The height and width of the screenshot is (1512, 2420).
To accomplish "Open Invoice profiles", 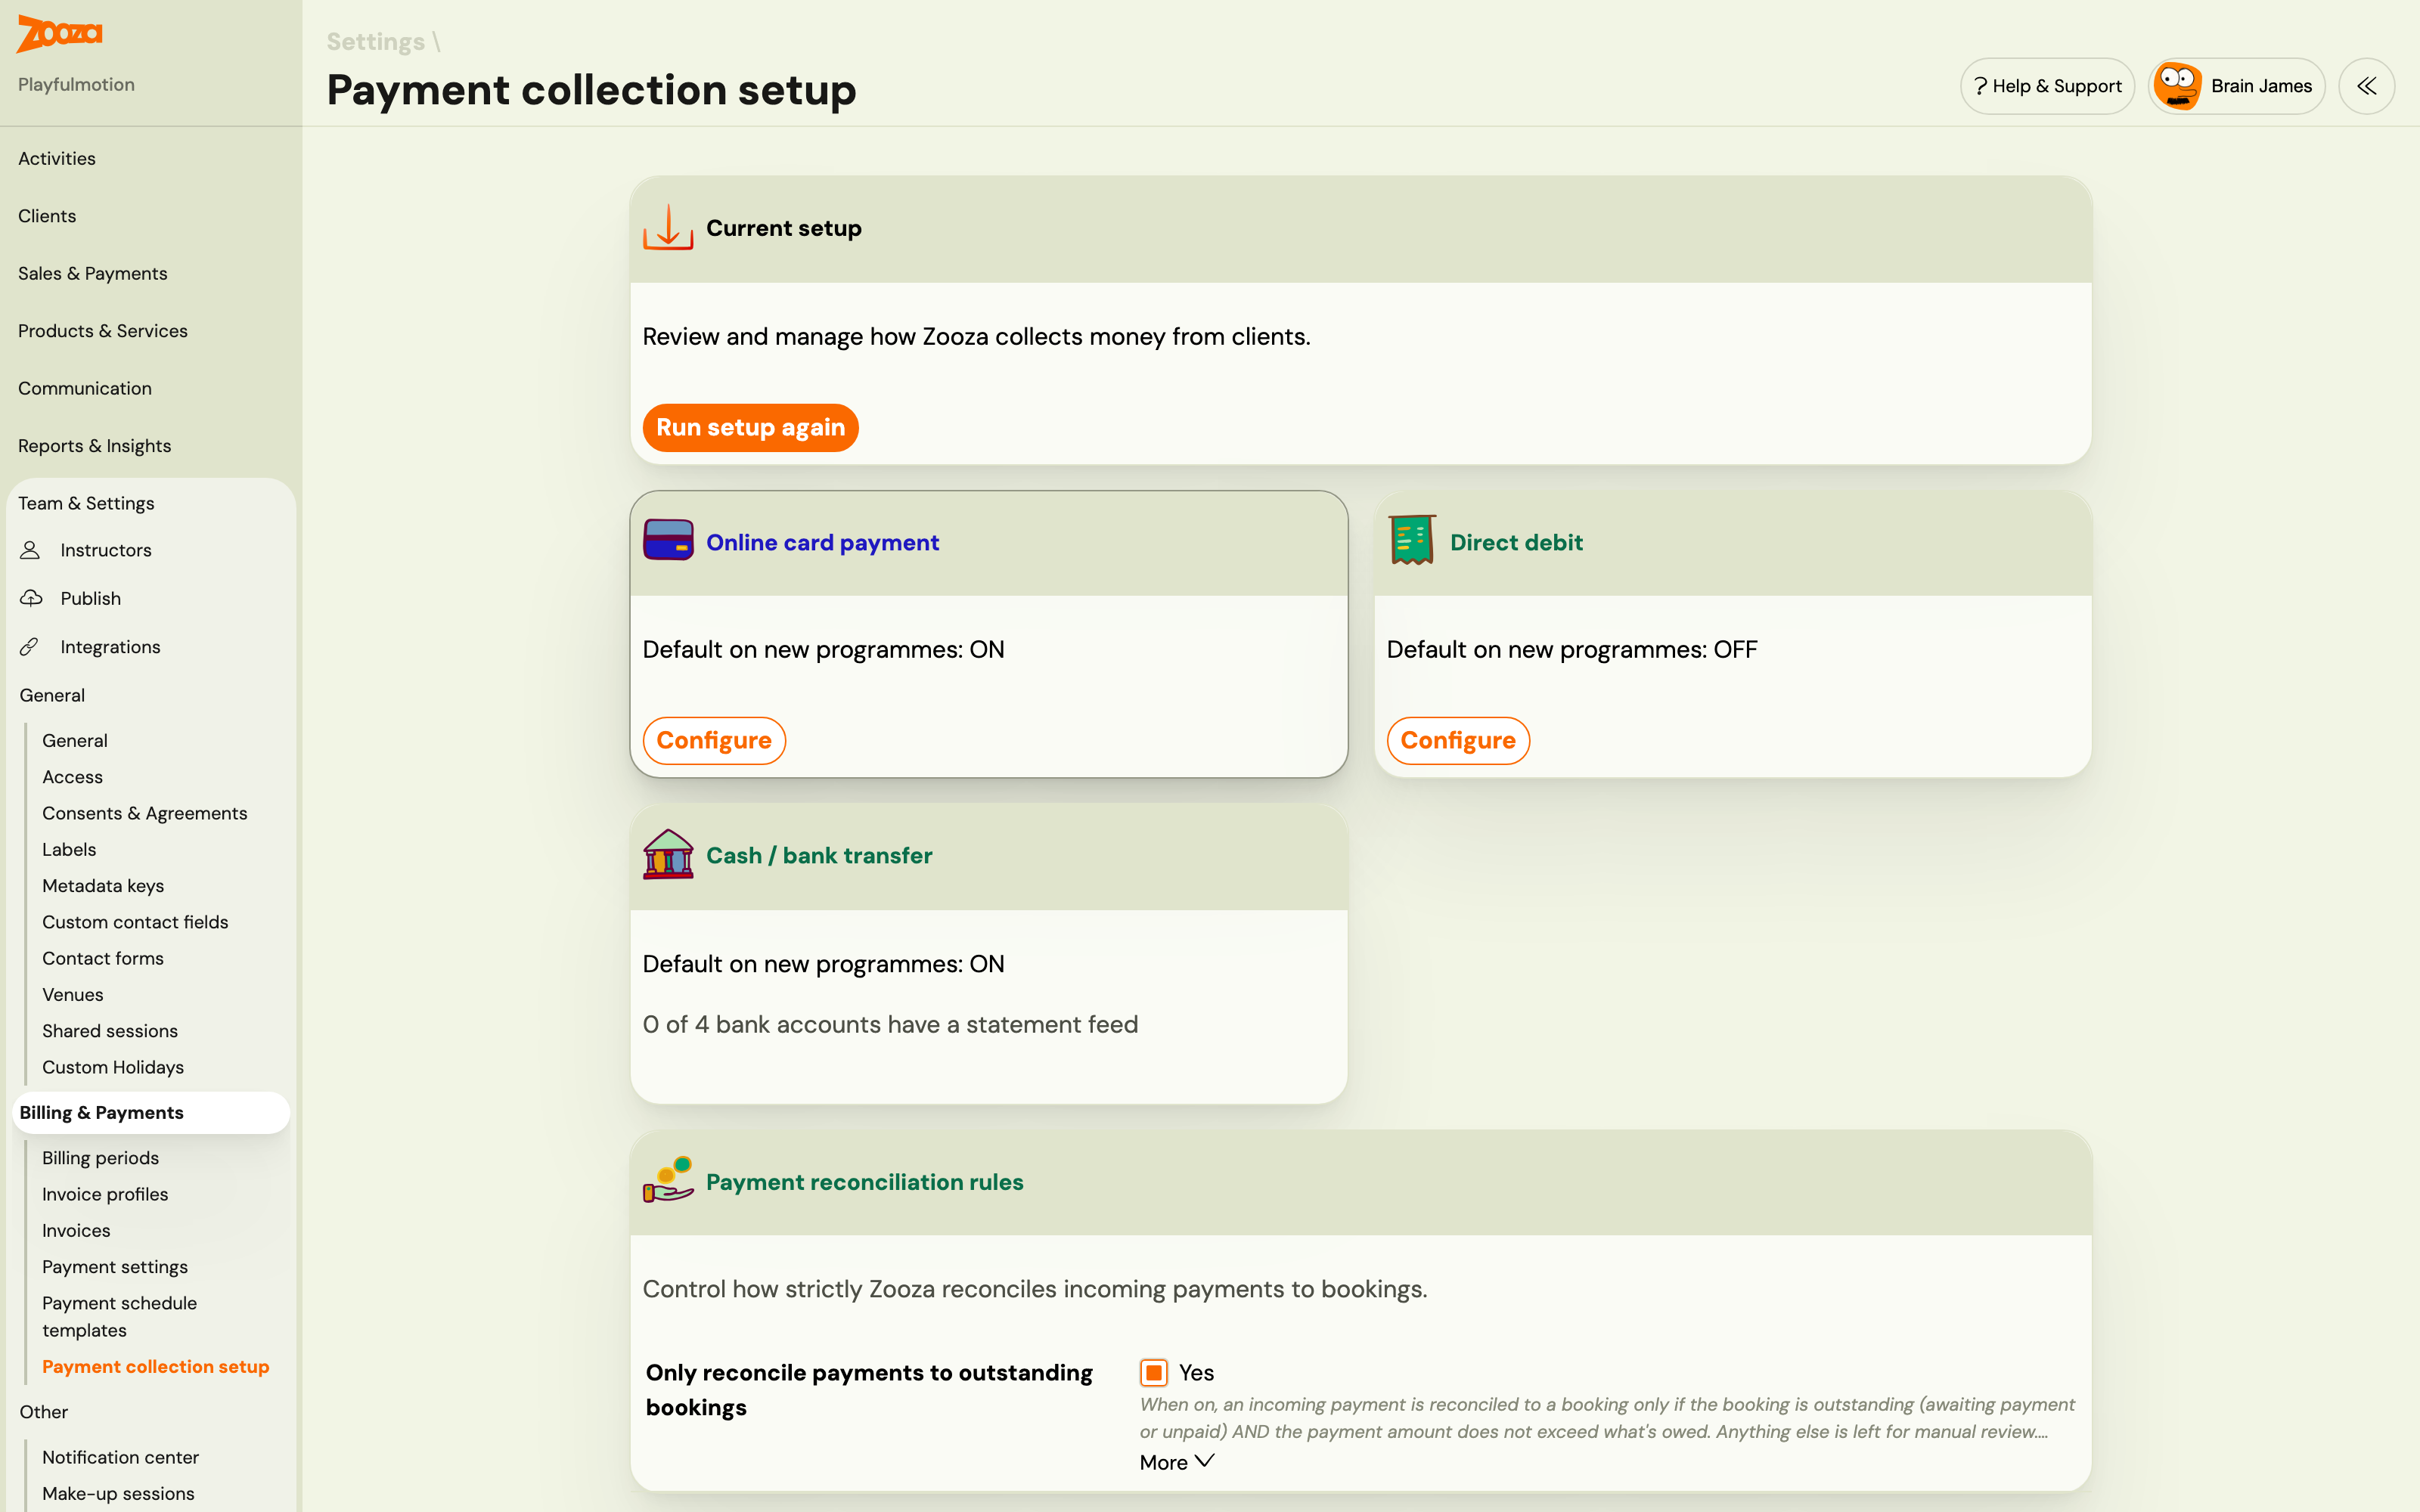I will (105, 1194).
